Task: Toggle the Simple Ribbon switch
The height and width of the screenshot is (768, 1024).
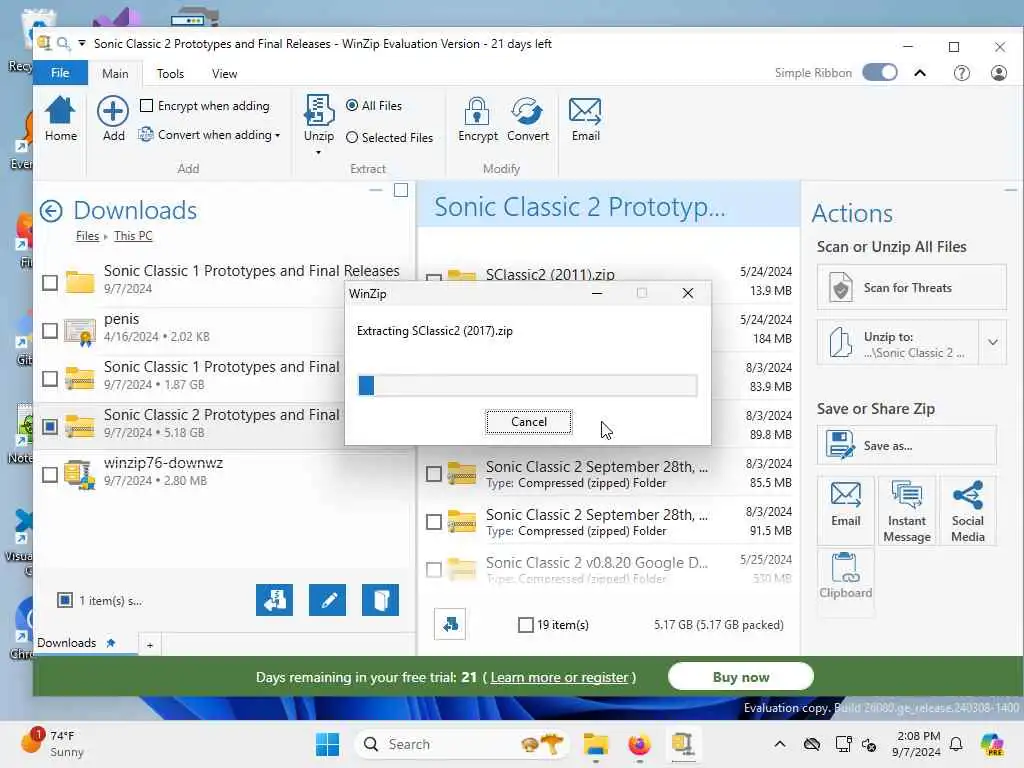Action: pyautogui.click(x=880, y=72)
